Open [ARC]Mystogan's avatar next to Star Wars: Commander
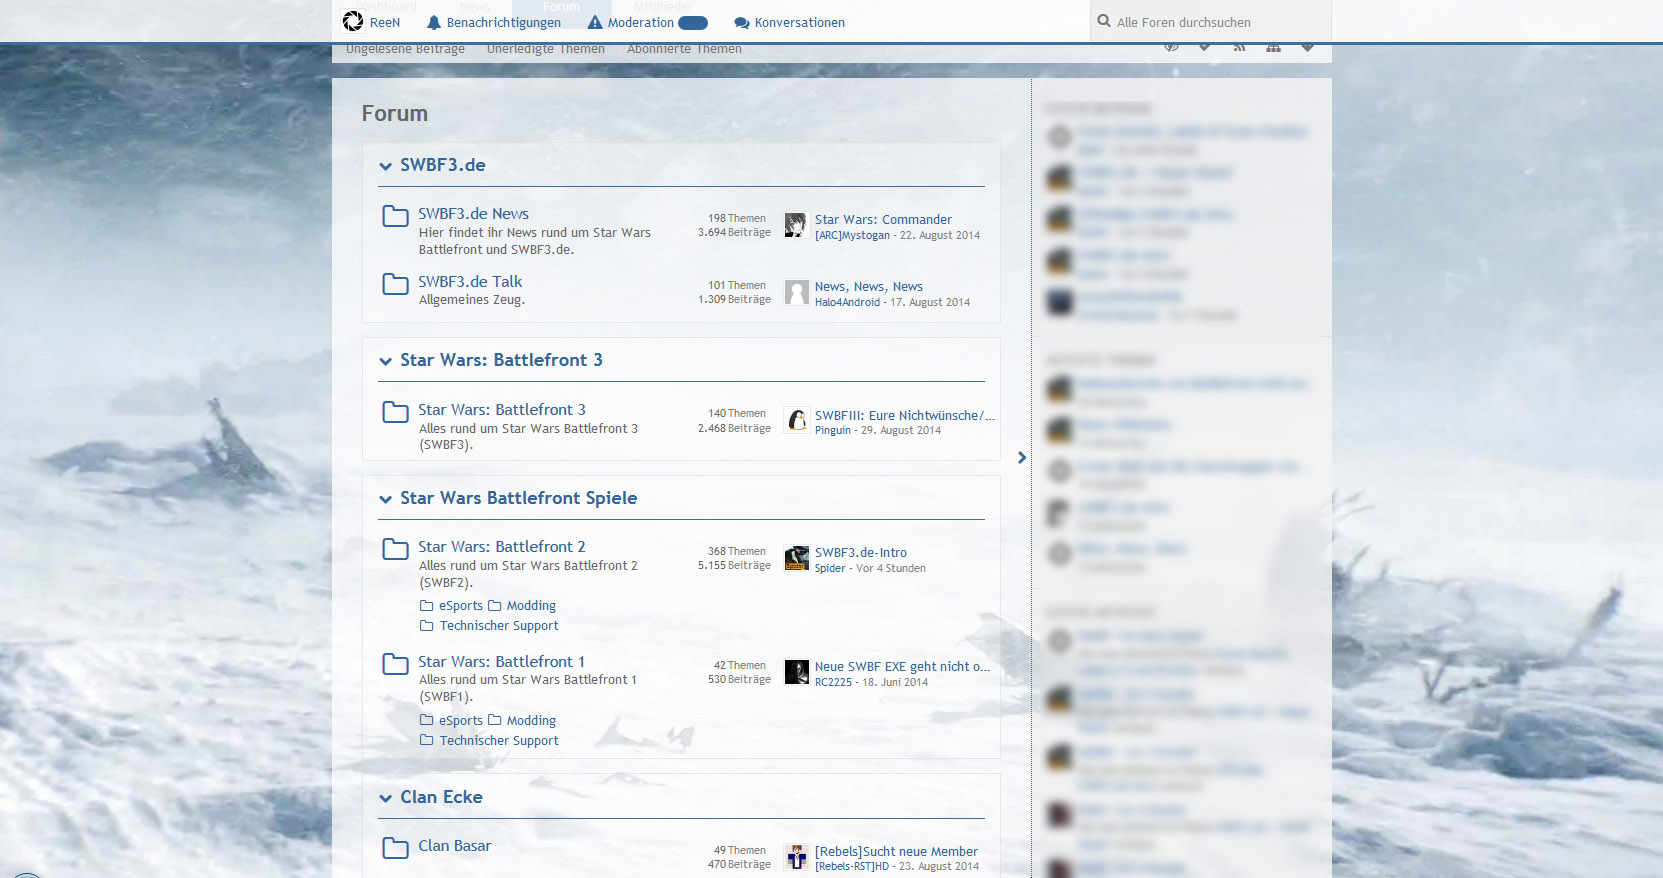The width and height of the screenshot is (1663, 878). pyautogui.click(x=796, y=225)
